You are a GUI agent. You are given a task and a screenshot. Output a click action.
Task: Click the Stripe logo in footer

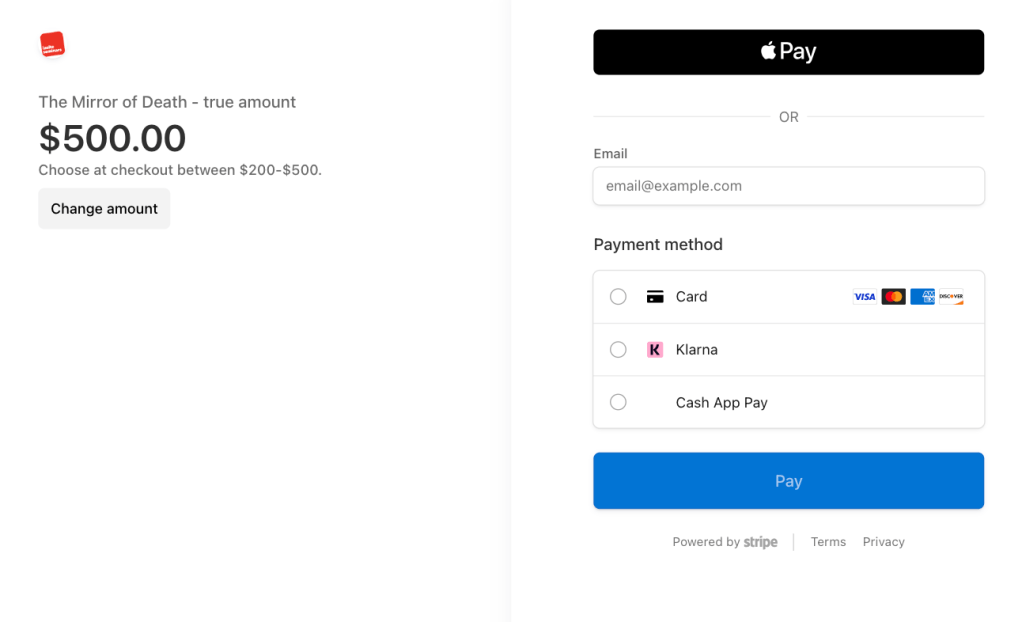click(760, 542)
